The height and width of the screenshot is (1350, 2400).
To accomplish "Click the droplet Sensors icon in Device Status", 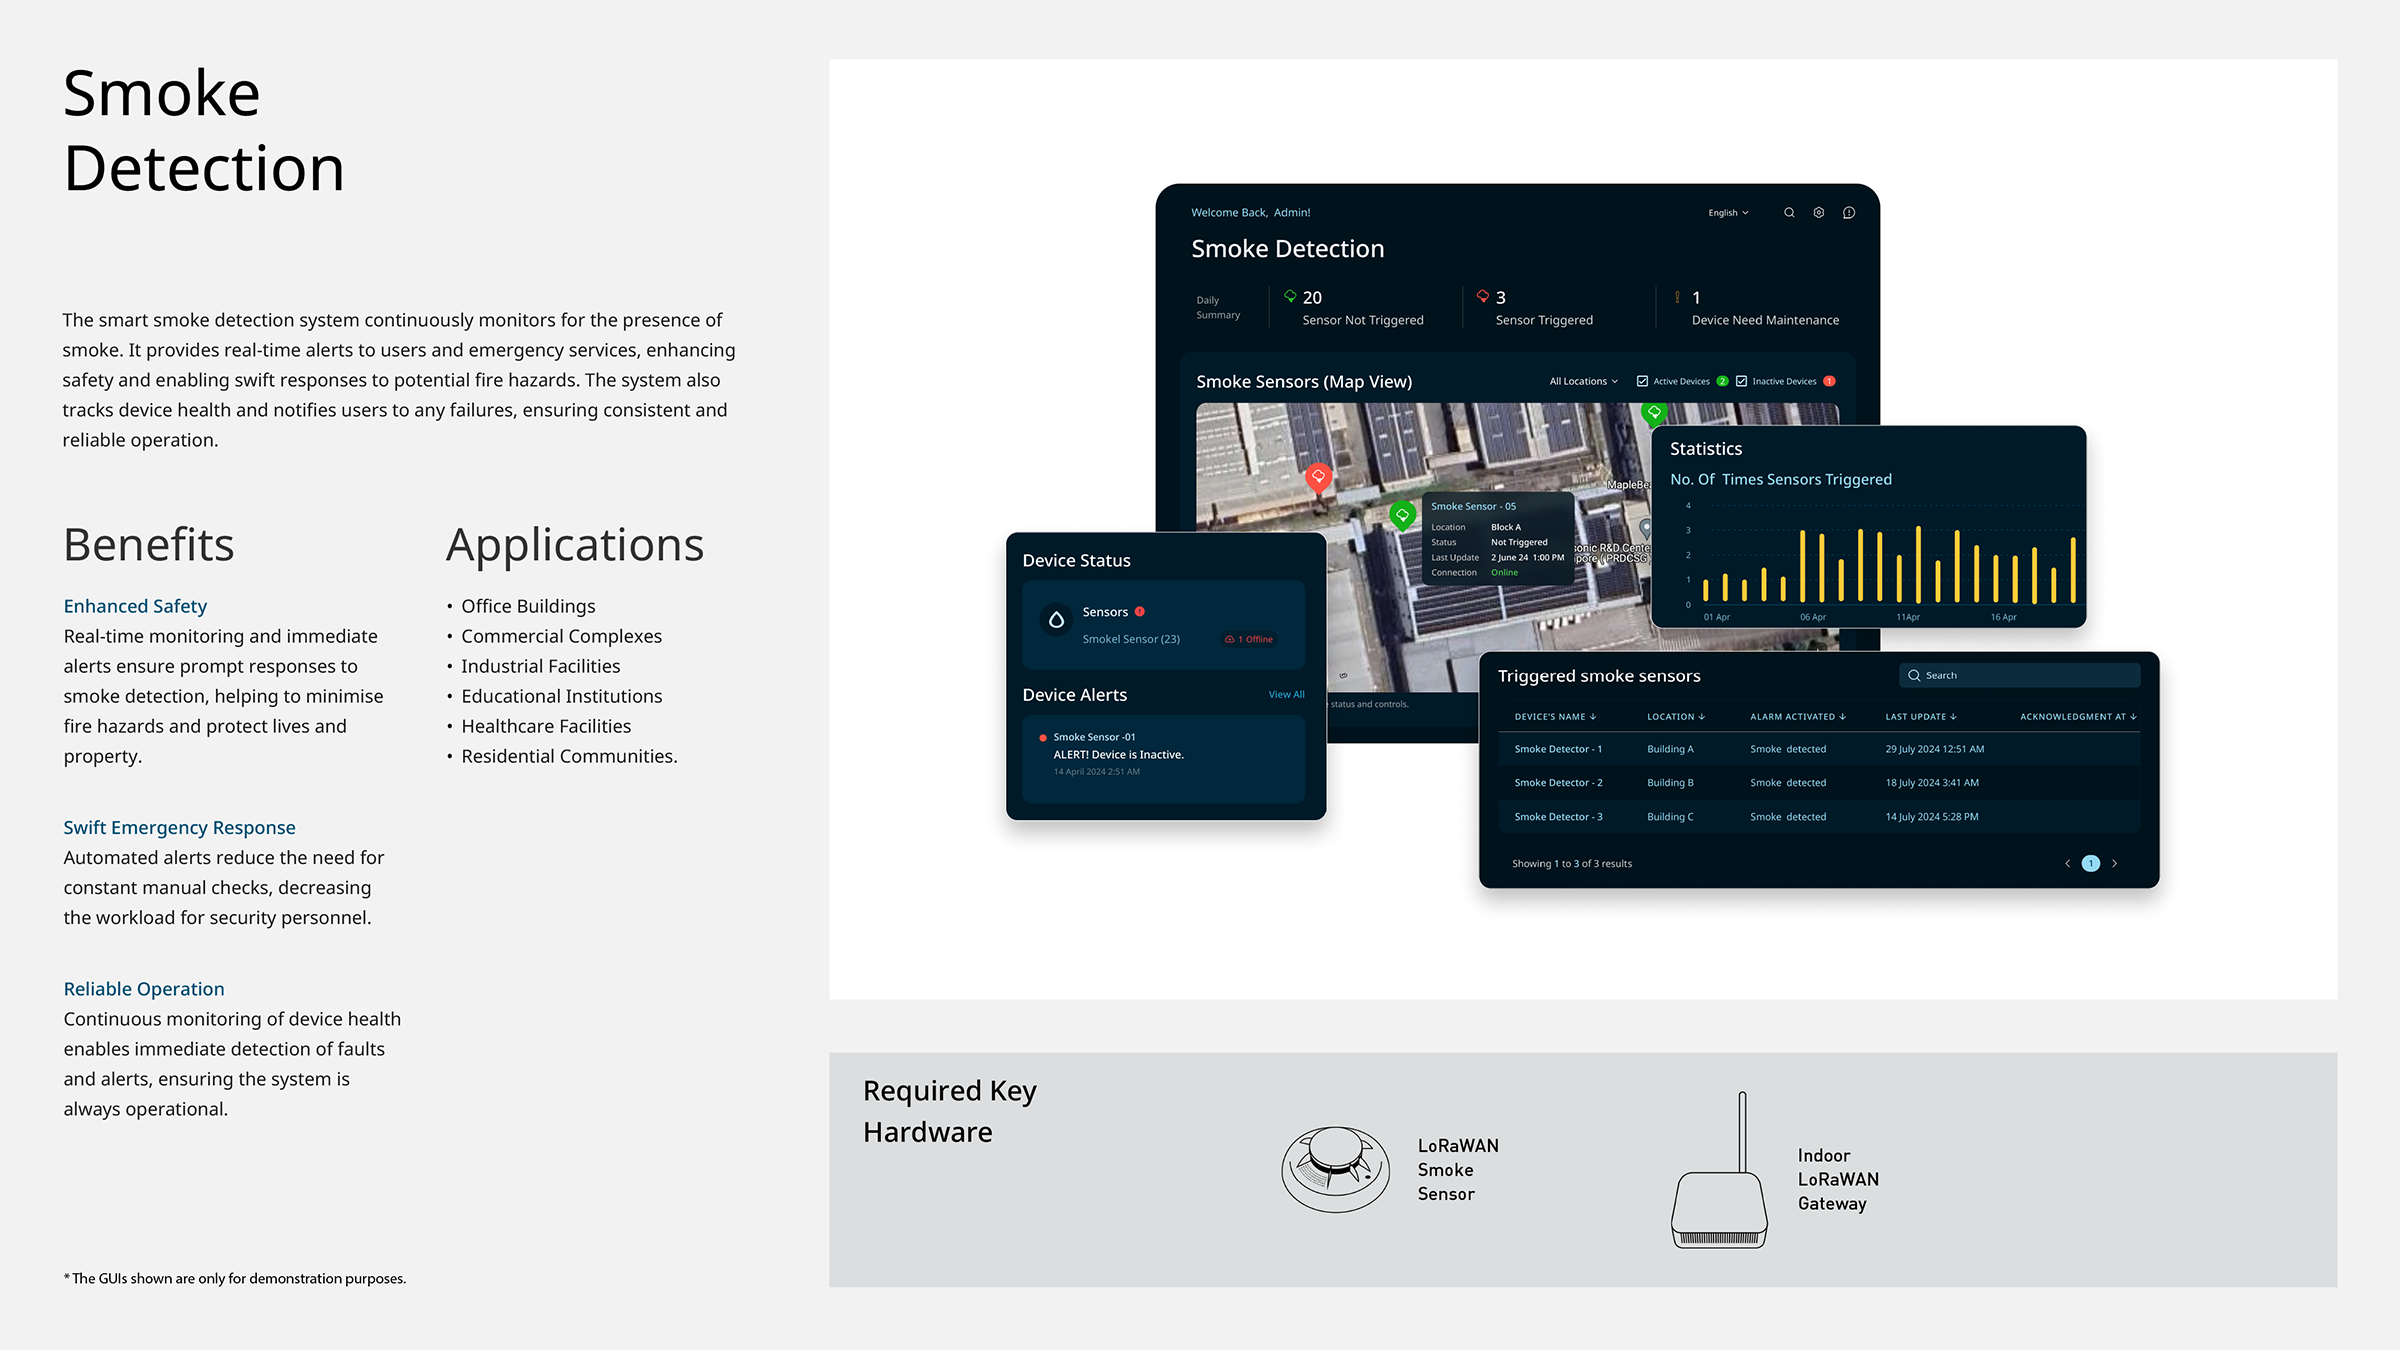I will pos(1056,620).
